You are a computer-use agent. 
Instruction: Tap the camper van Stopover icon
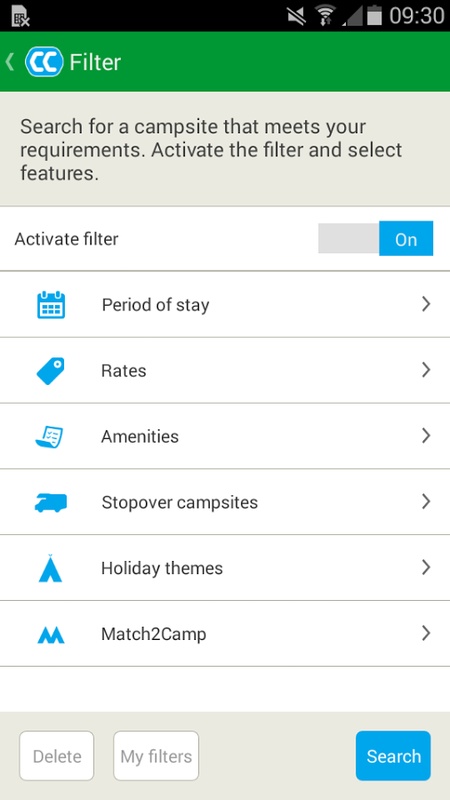[x=51, y=502]
